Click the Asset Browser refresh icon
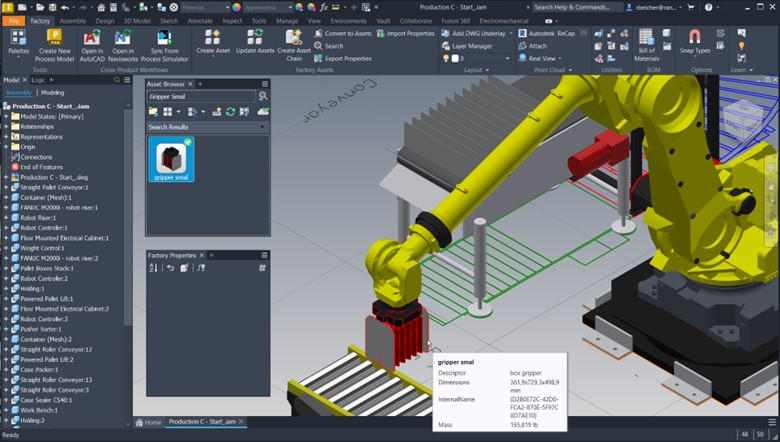780x442 pixels. coord(230,112)
